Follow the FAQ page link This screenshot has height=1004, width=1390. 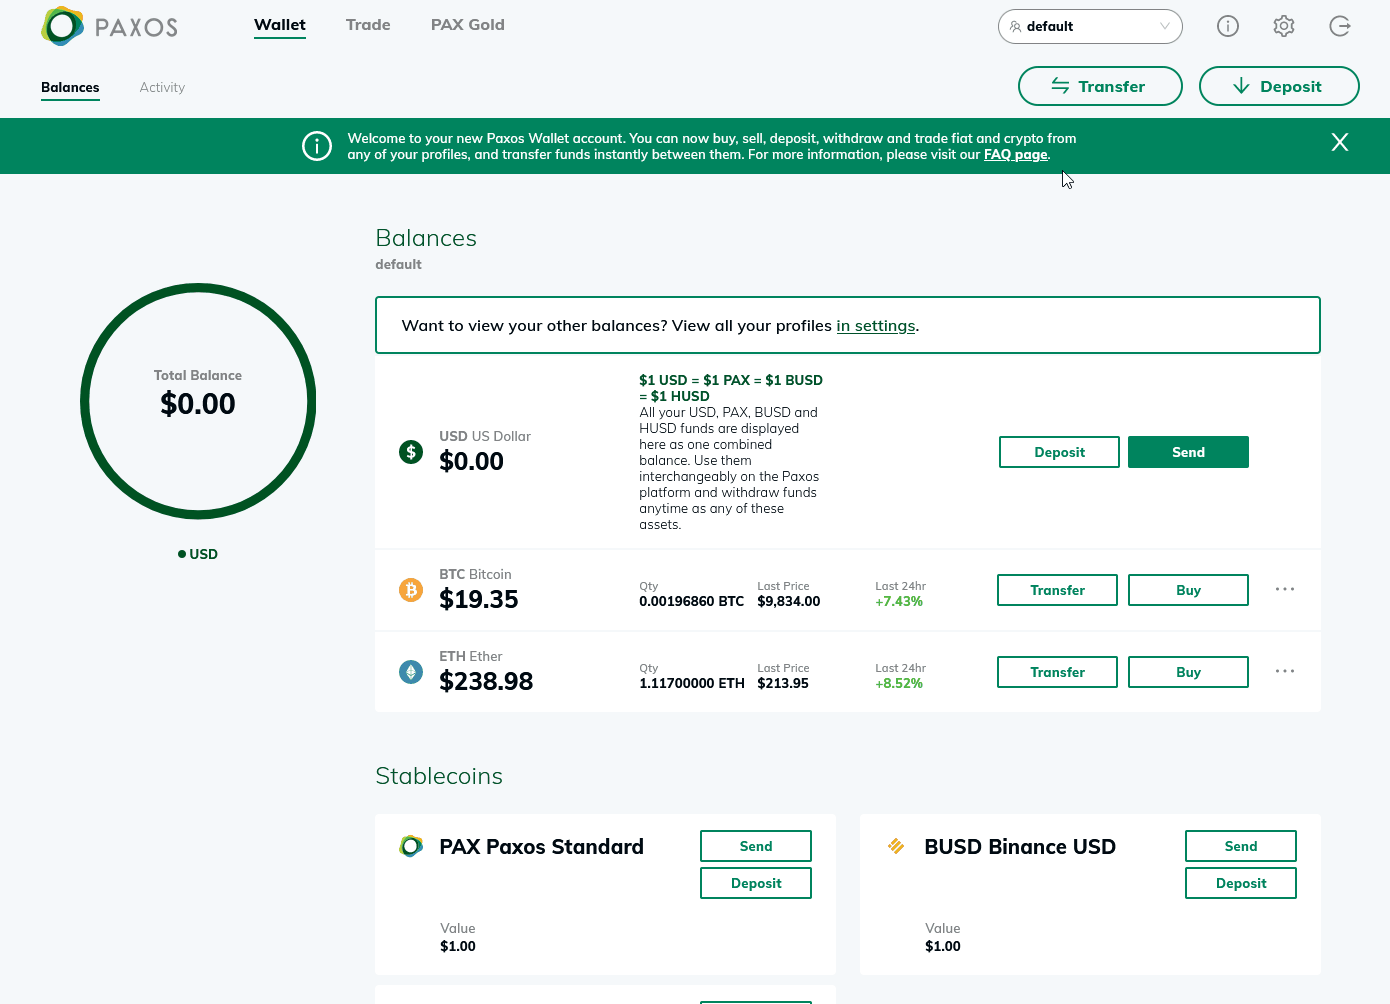(1015, 155)
